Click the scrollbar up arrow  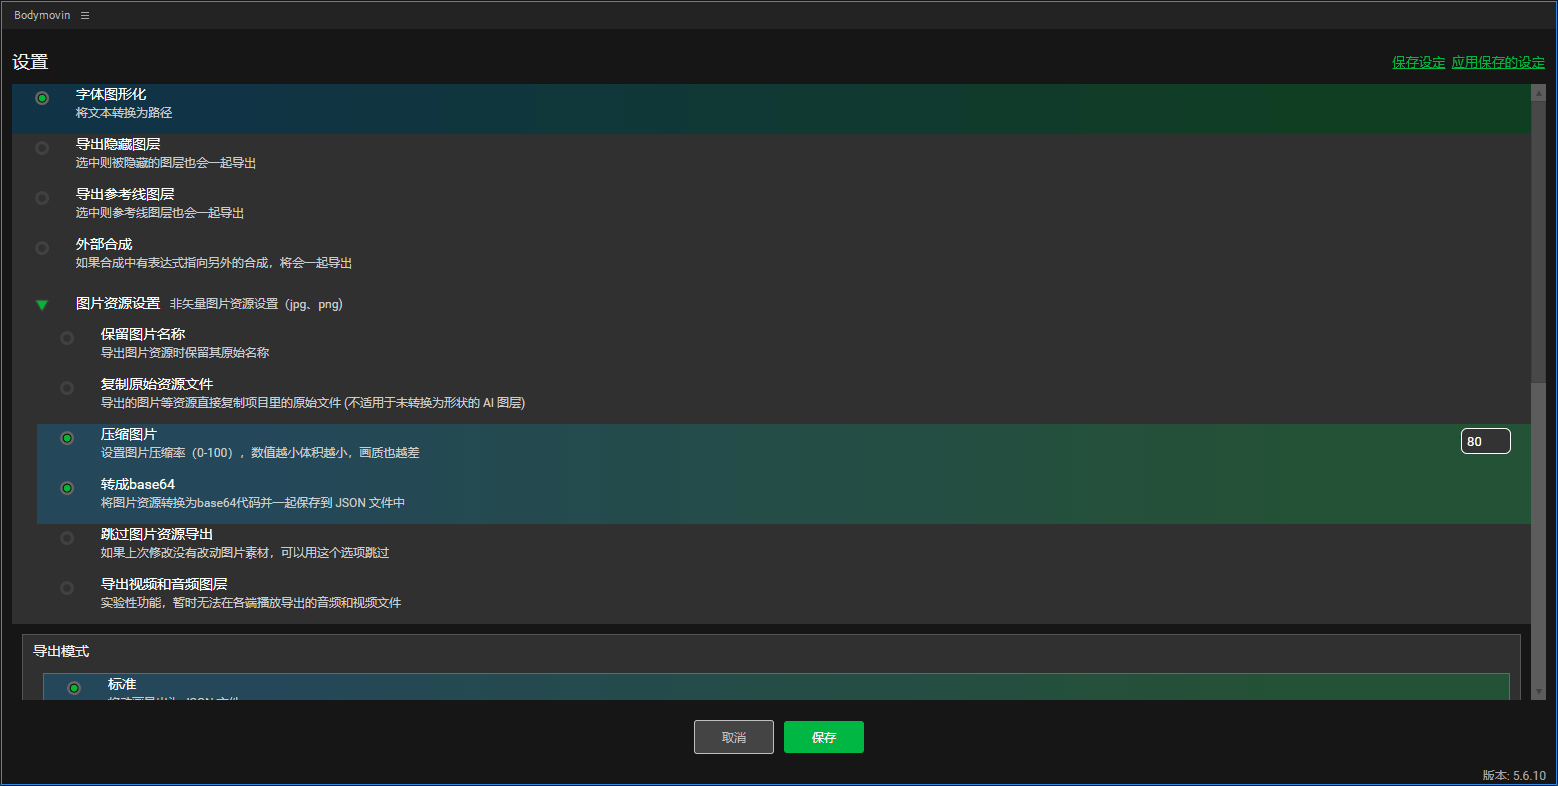[x=1538, y=92]
